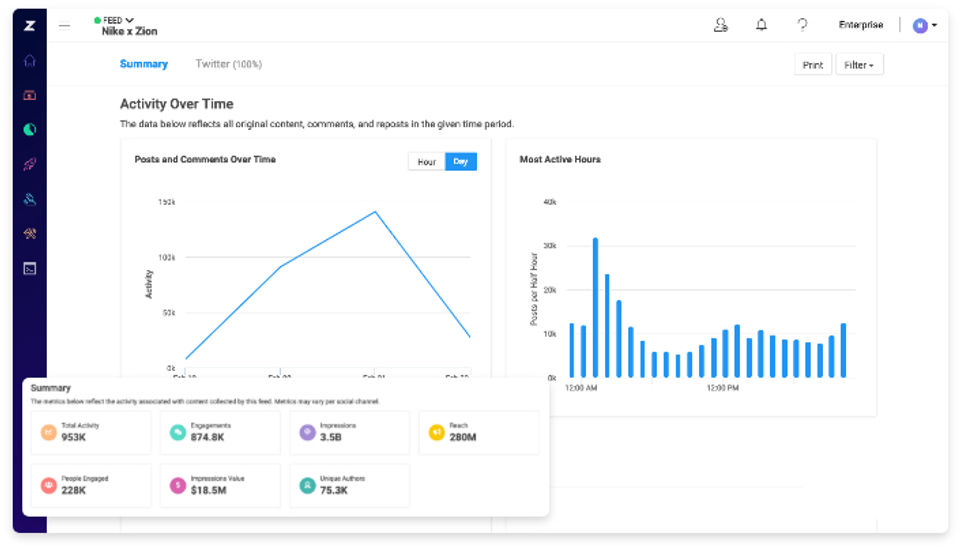Switch chart to Day view
Viewport: 960px width, 549px height.
pos(461,161)
